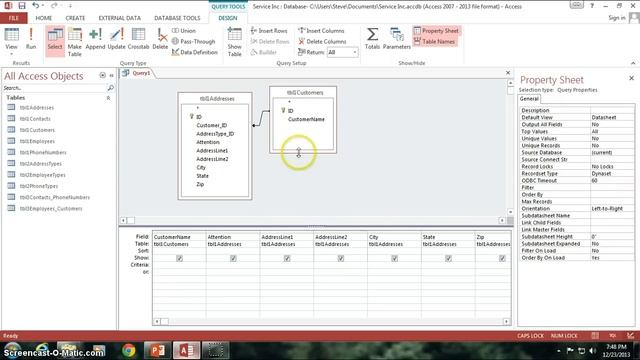Screen dimensions: 640x360
Task: Choose Select query type
Action: click(55, 40)
